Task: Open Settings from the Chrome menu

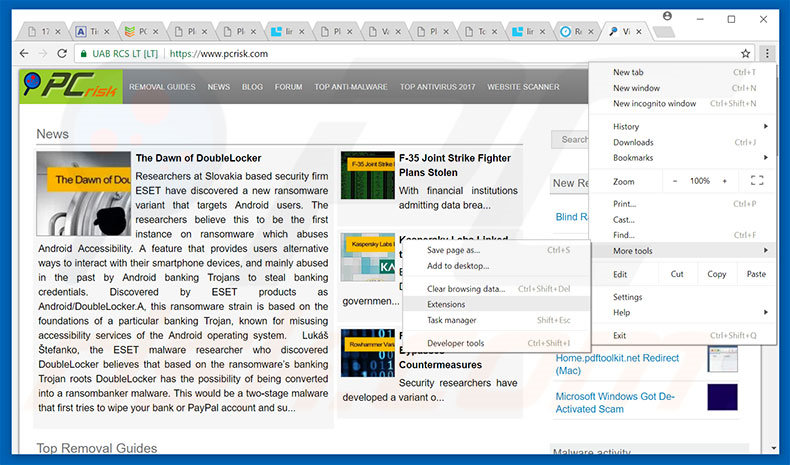Action: [x=682, y=297]
